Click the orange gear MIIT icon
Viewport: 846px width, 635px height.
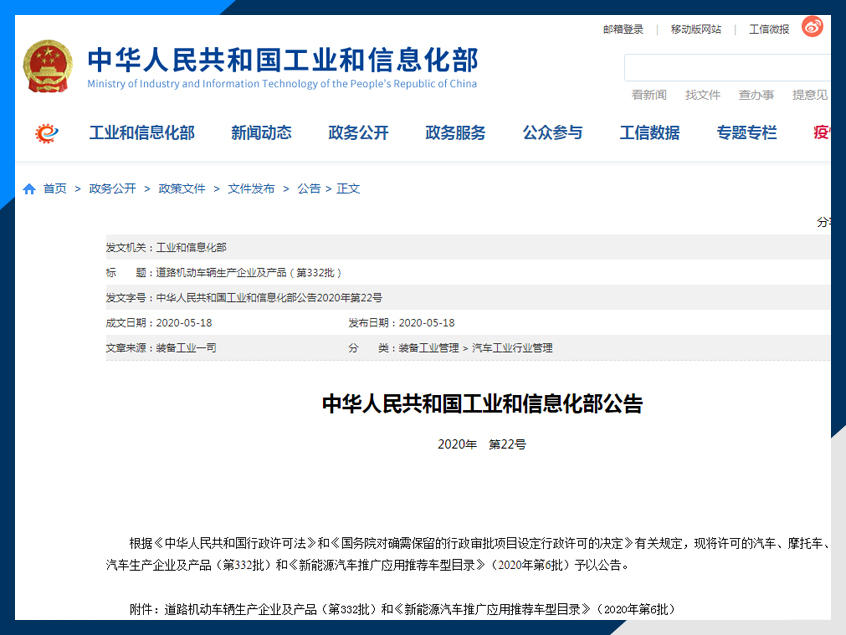pyautogui.click(x=47, y=133)
